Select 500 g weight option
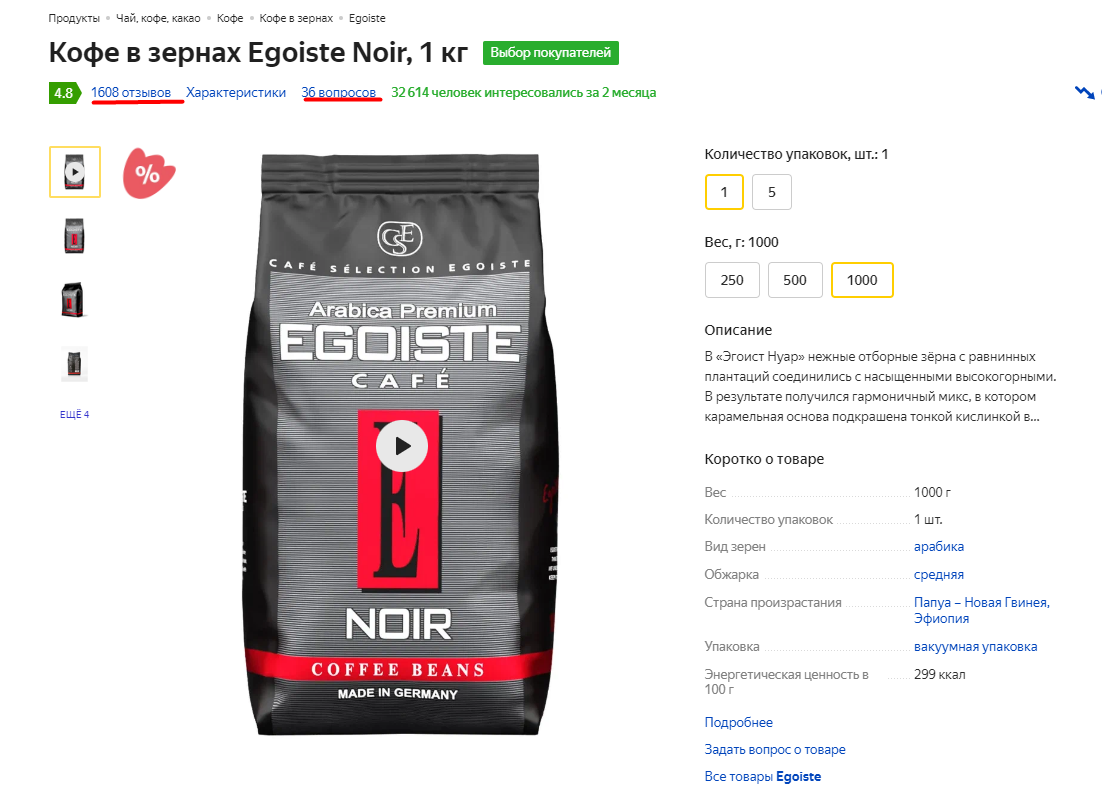 tap(795, 280)
